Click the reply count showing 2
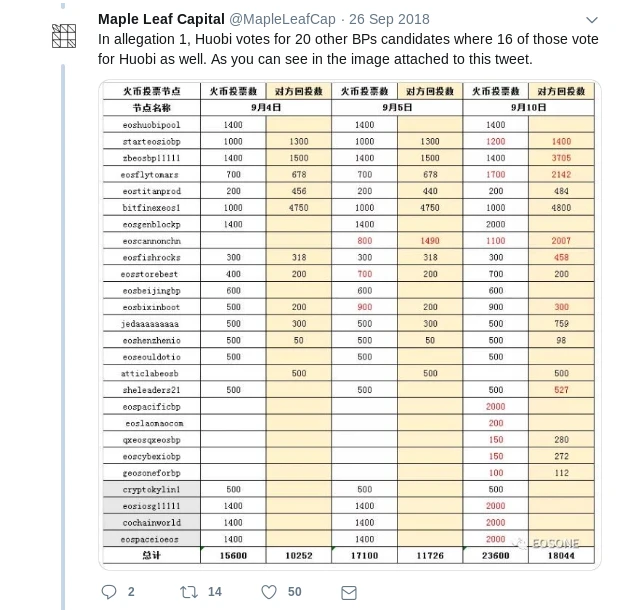This screenshot has width=640, height=610. [x=131, y=592]
